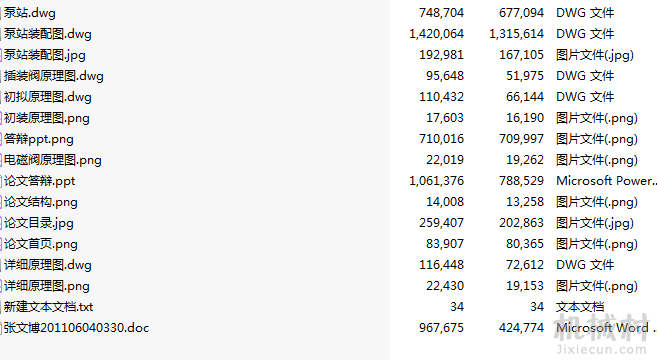Screen dimensions: 657x360
Task: Select the 新建文本文档.txt file
Action: pyautogui.click(x=49, y=307)
